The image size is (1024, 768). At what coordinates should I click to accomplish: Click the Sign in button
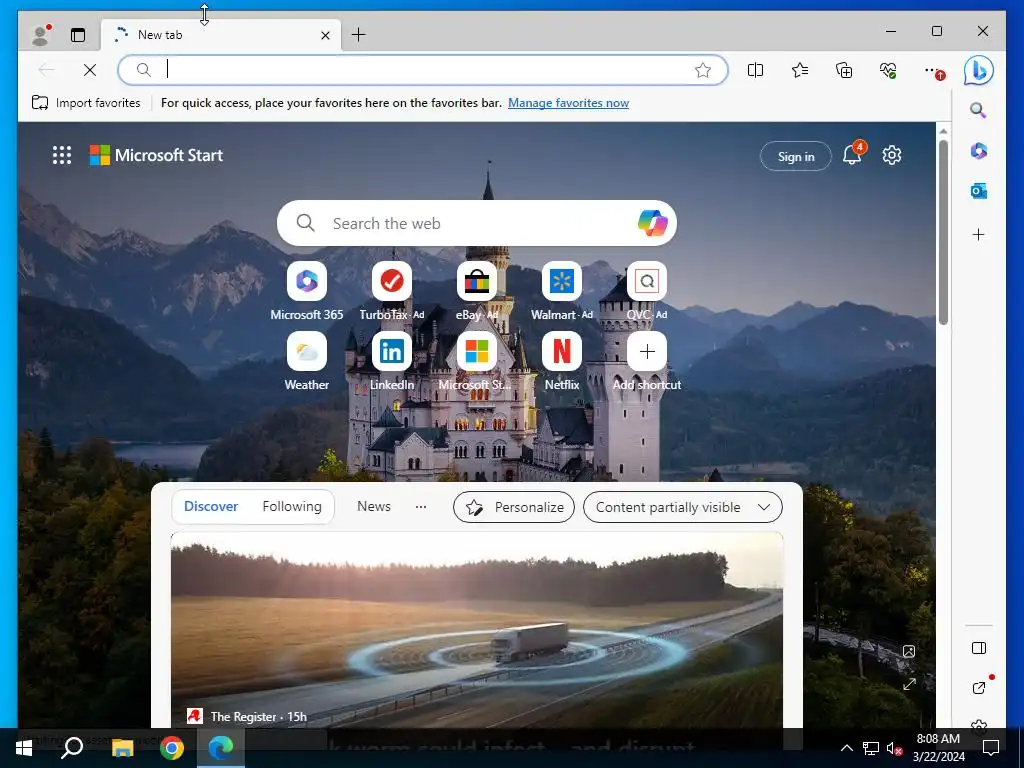(795, 156)
